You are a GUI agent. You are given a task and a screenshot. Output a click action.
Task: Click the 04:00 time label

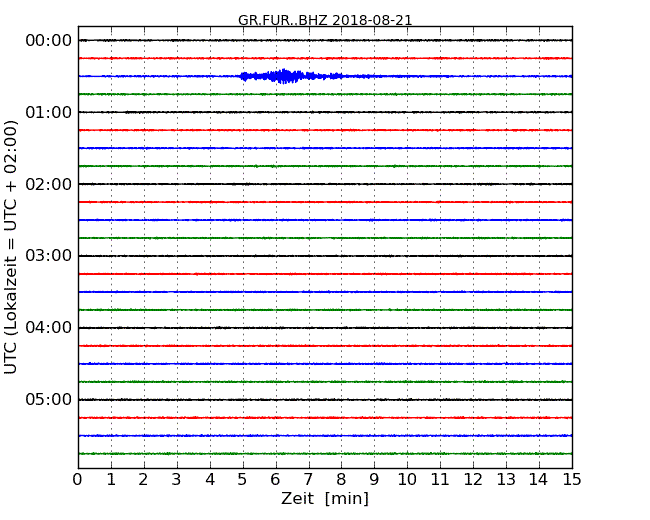(x=49, y=328)
